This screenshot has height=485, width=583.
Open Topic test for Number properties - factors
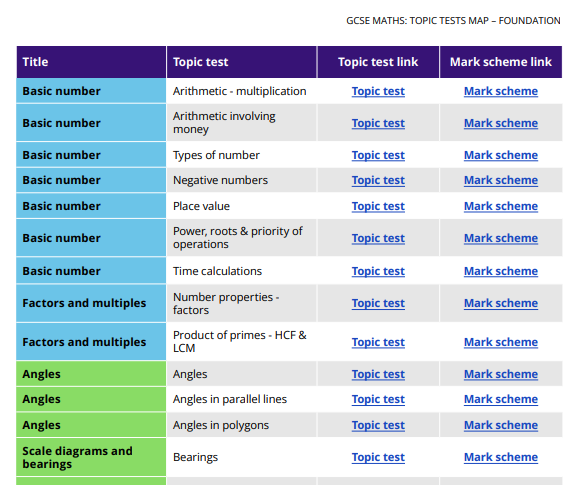click(378, 303)
